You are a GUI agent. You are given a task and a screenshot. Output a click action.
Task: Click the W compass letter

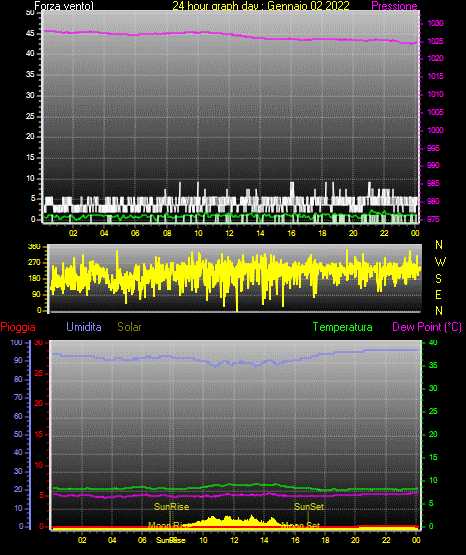click(440, 262)
